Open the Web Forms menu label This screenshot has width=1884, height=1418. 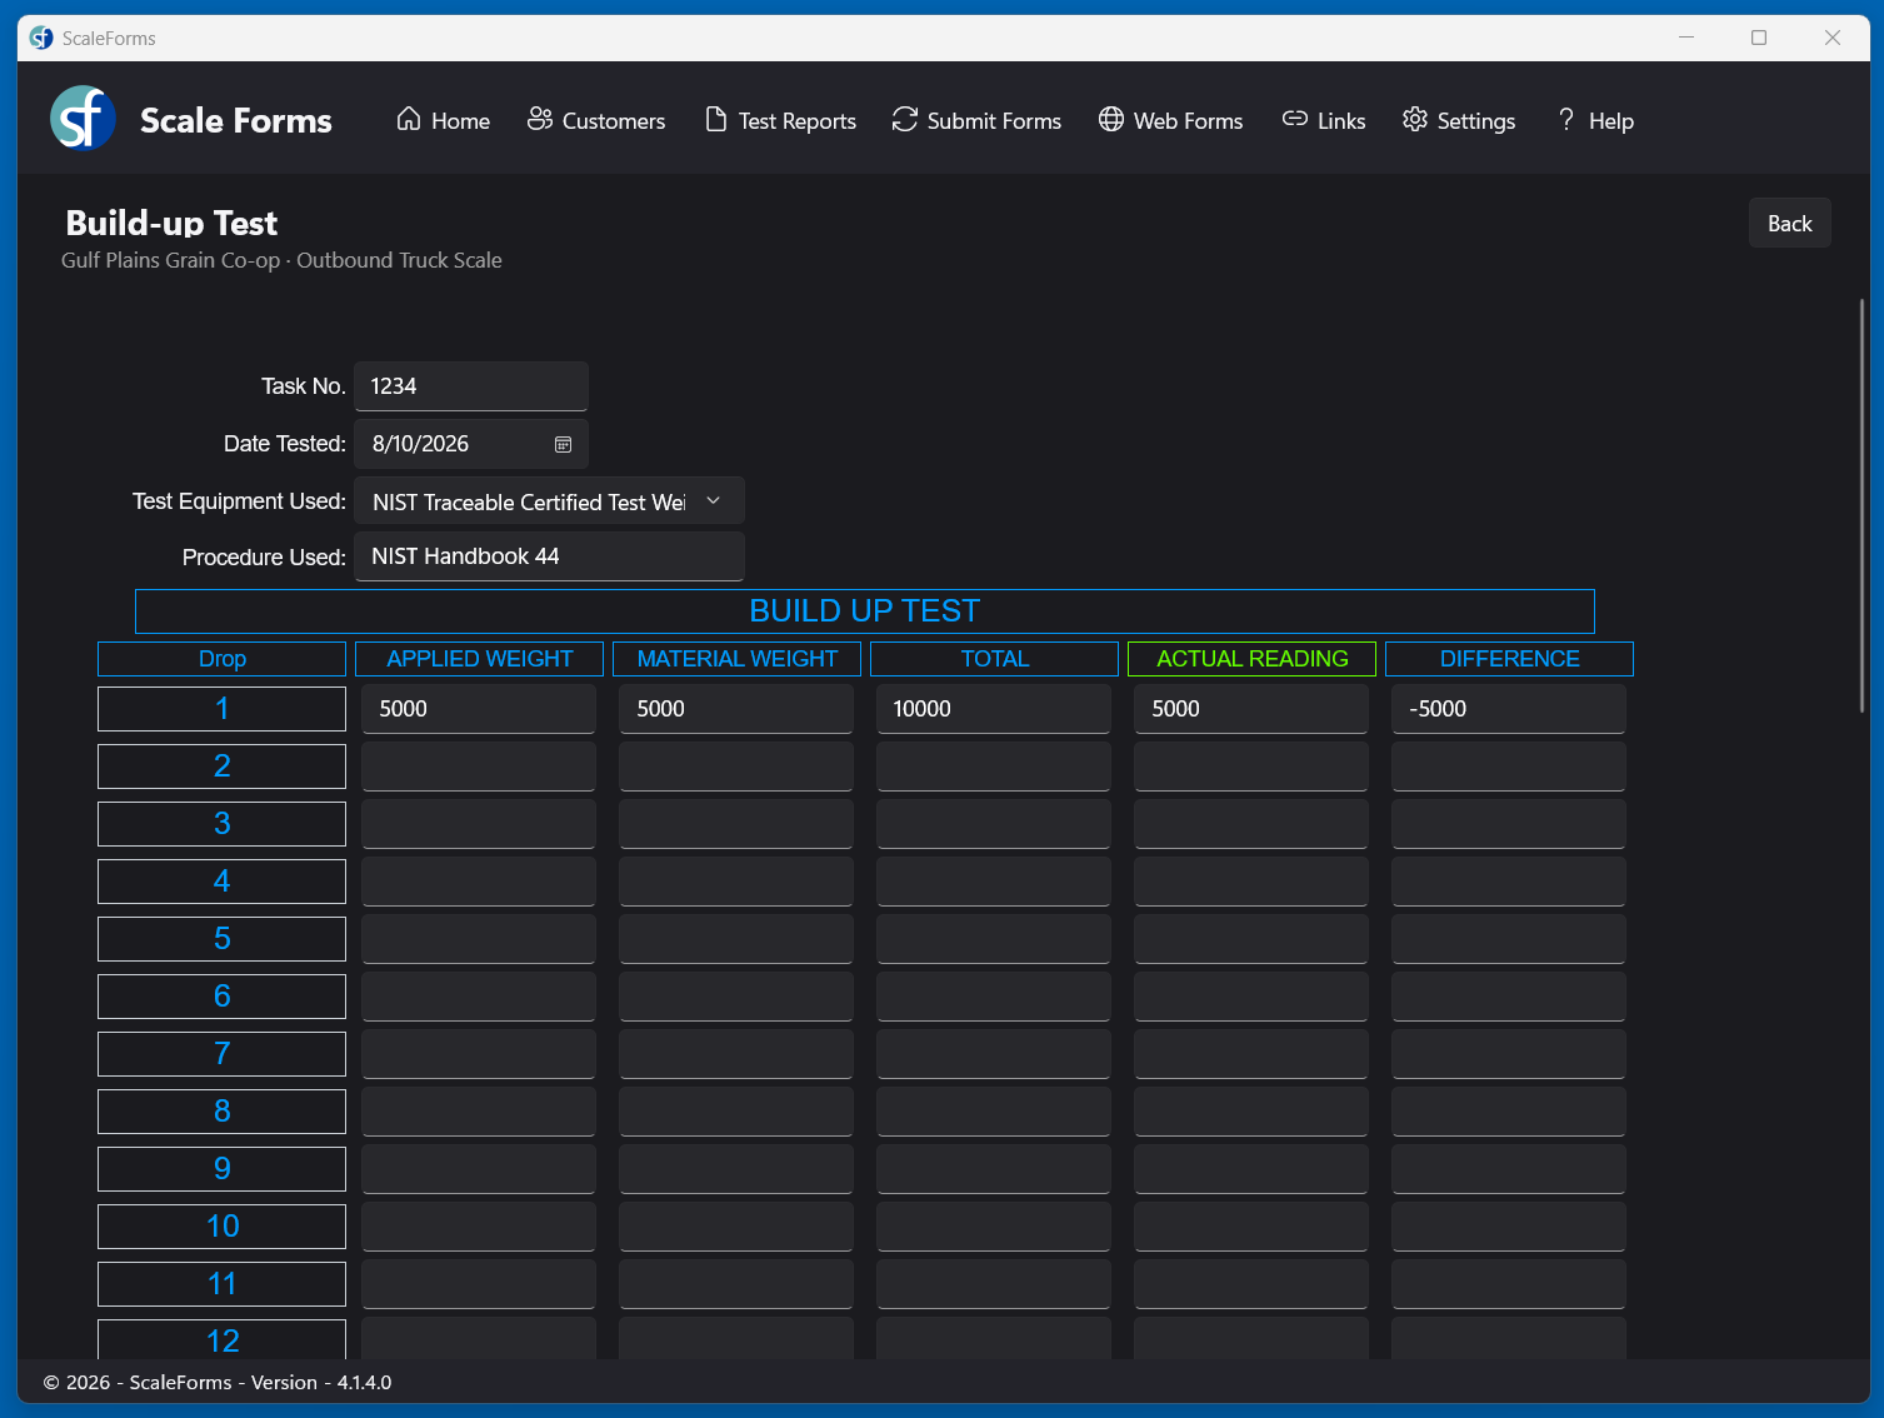click(1188, 121)
